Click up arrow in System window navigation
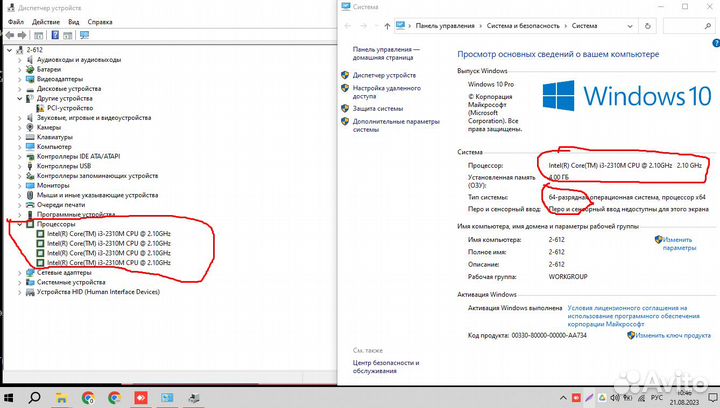Screen dimensions: 720x408 coord(387,26)
